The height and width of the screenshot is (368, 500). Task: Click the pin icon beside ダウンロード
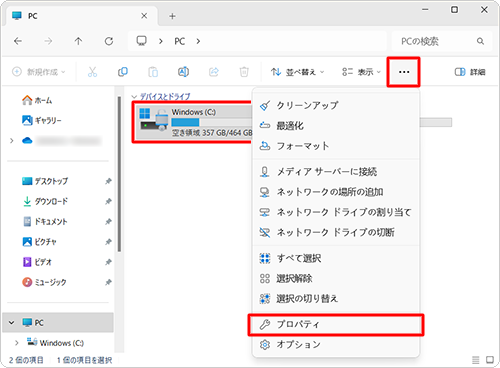tap(108, 201)
